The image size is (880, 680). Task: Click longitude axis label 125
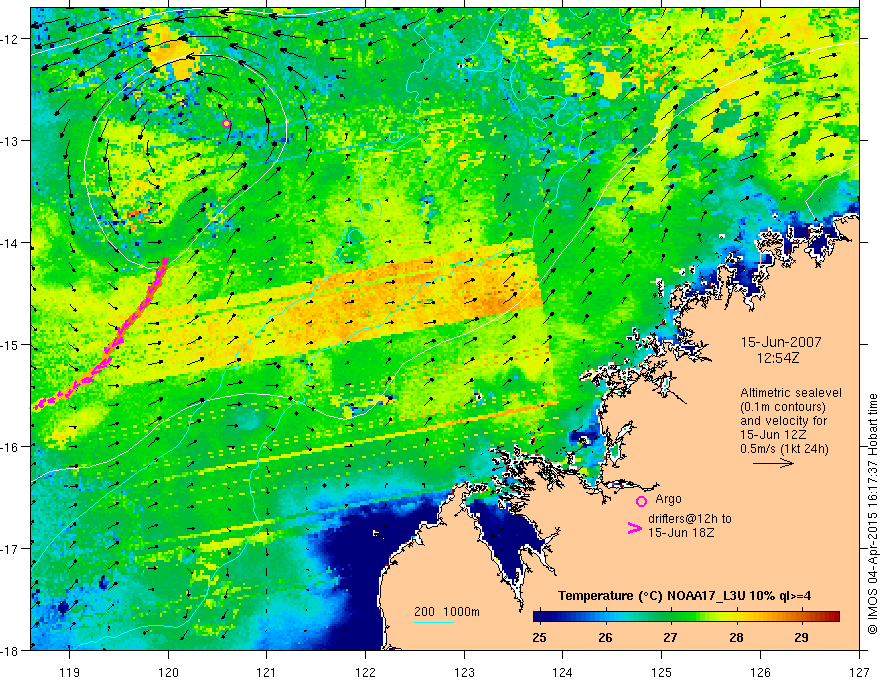[662, 672]
